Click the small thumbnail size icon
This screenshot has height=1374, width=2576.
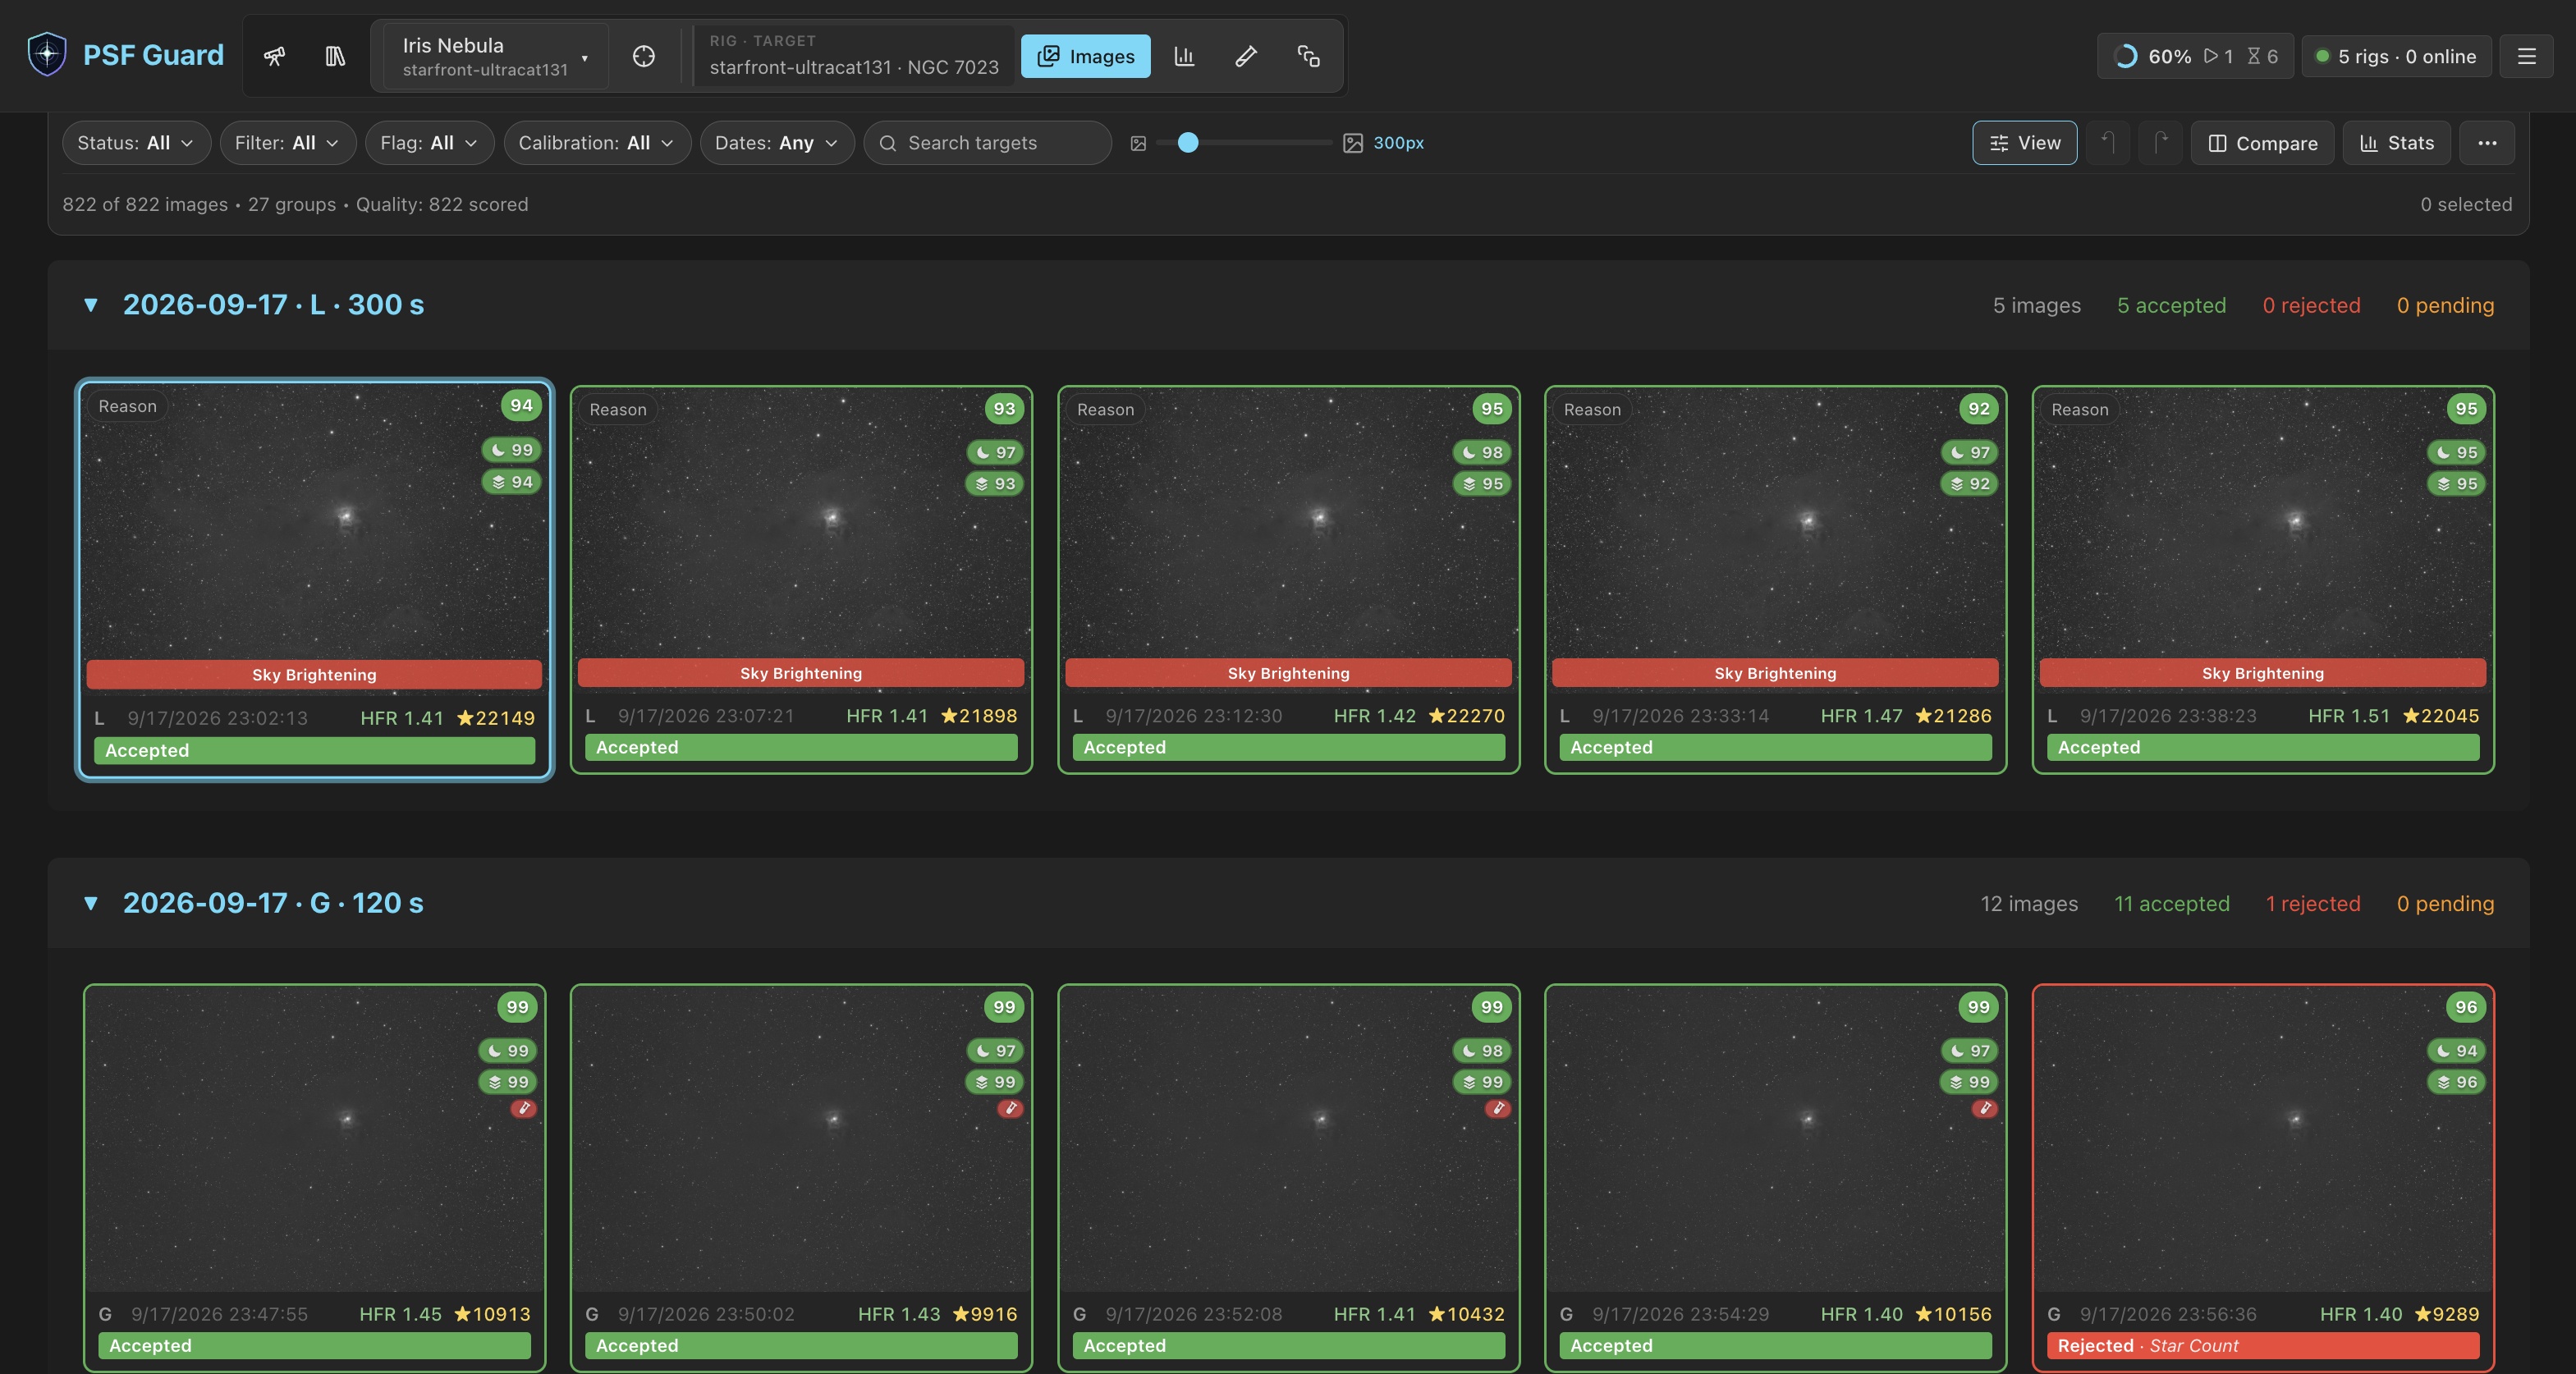click(x=1138, y=143)
